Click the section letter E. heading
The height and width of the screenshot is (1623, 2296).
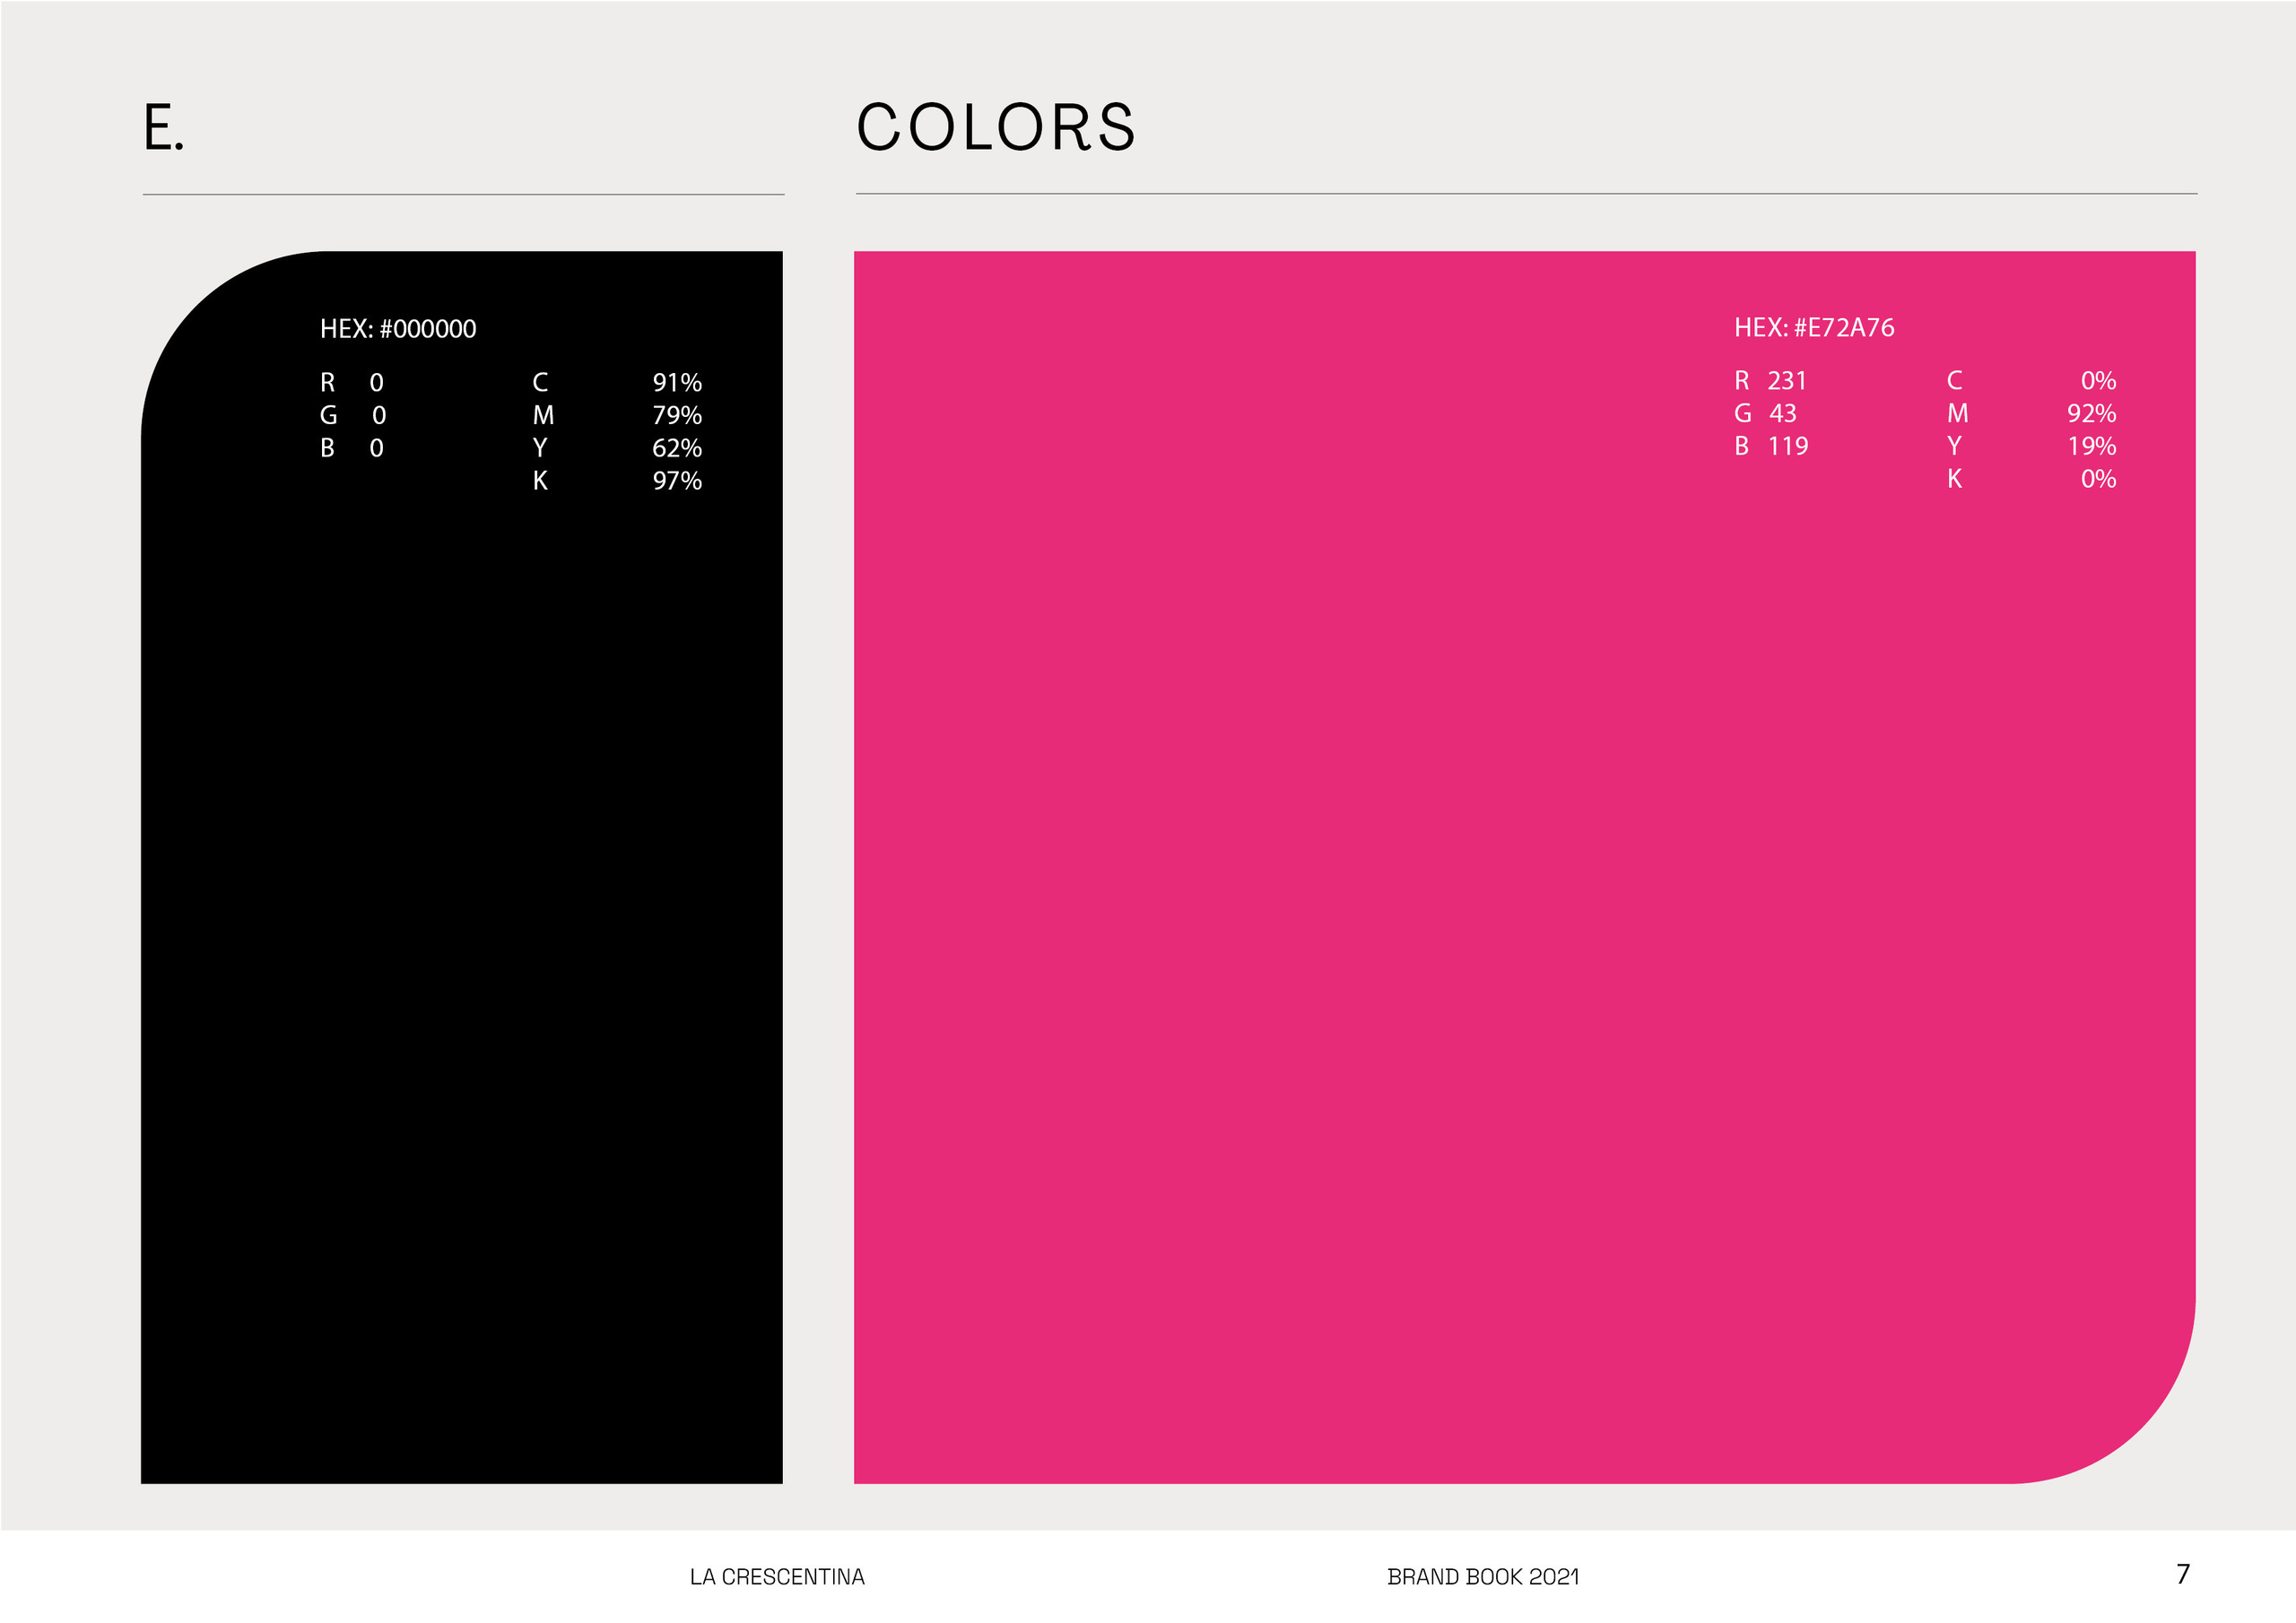164,129
